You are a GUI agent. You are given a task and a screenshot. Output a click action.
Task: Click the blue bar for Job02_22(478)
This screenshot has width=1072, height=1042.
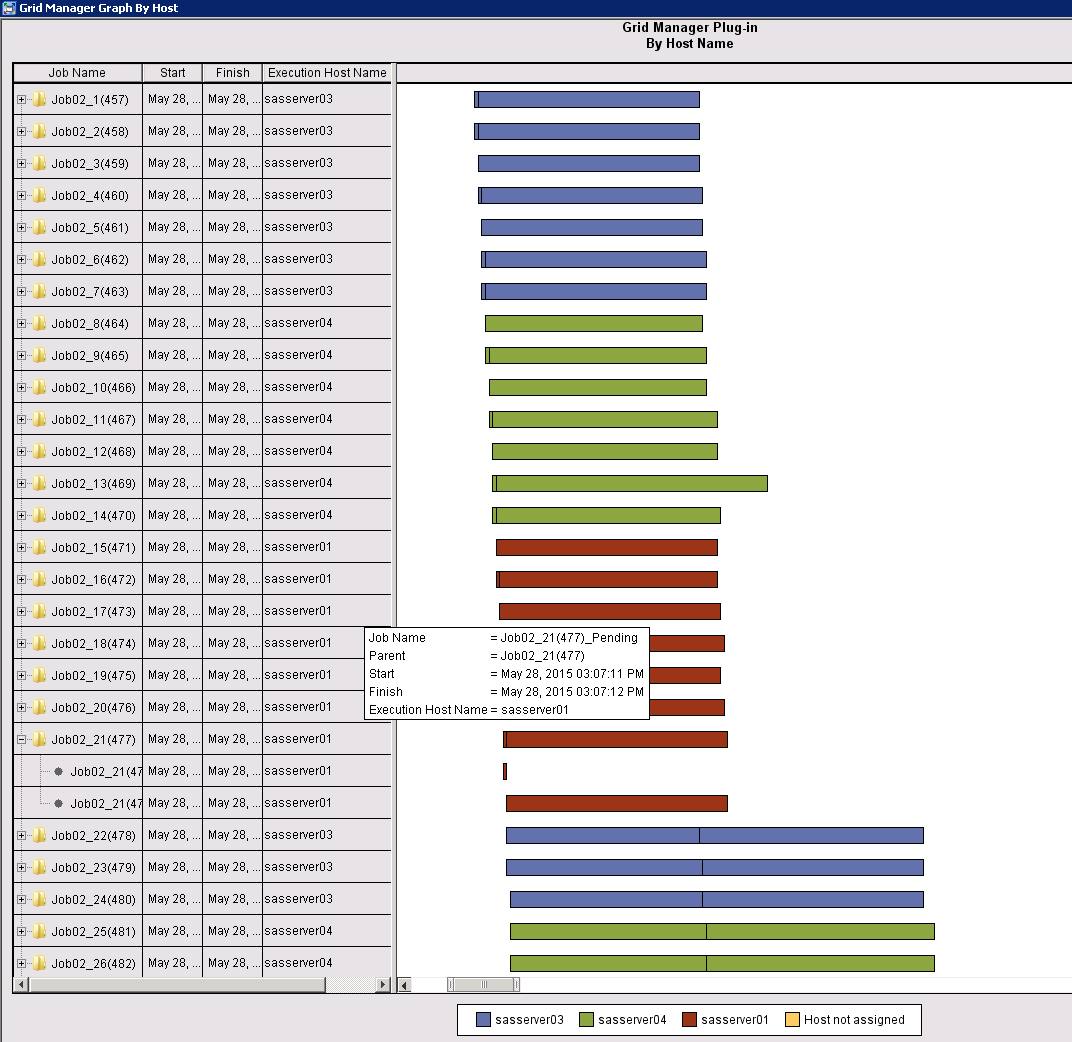[714, 836]
